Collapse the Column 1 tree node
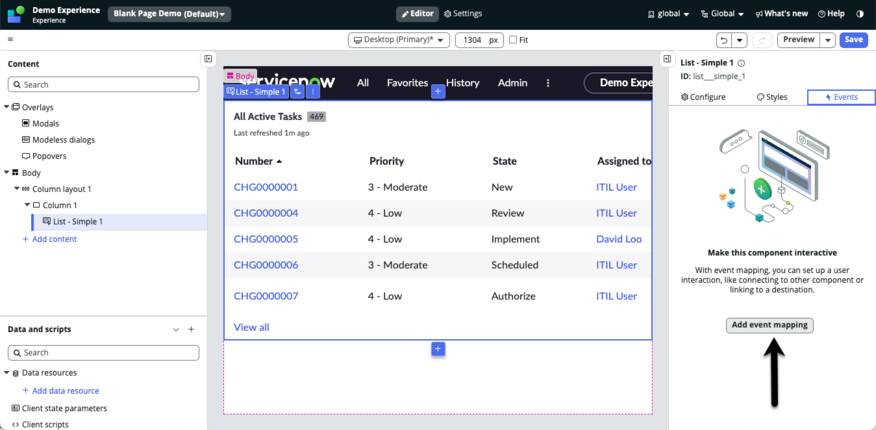876x430 pixels. tap(27, 205)
